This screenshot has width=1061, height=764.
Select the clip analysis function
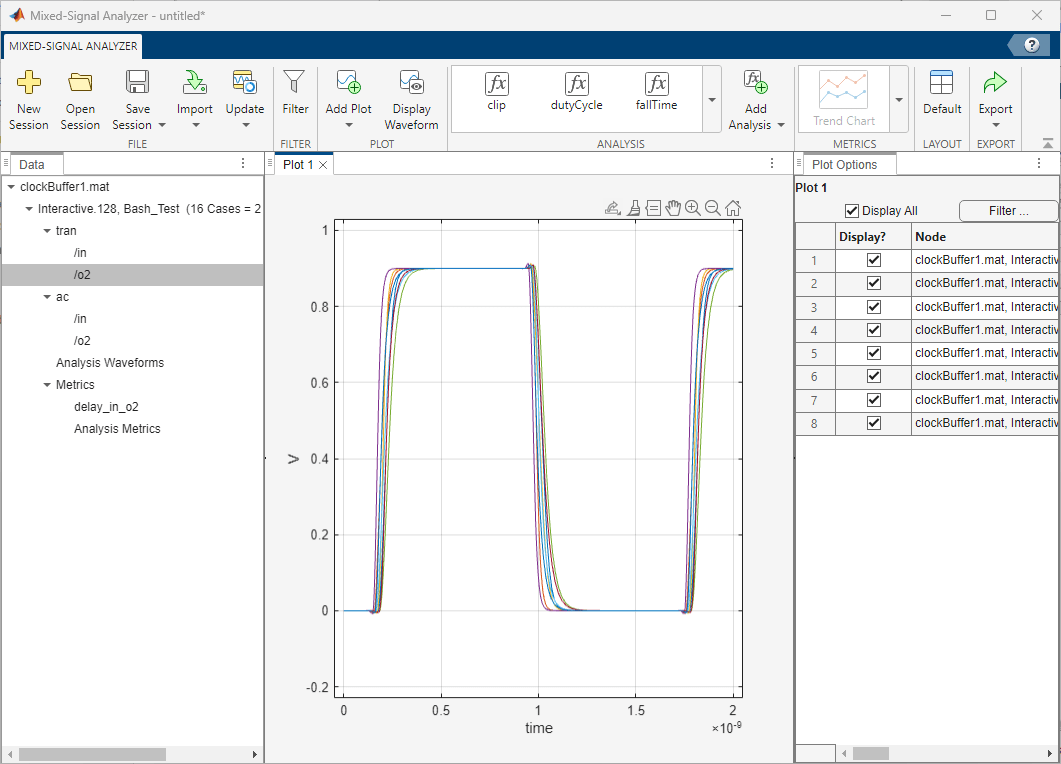(496, 94)
